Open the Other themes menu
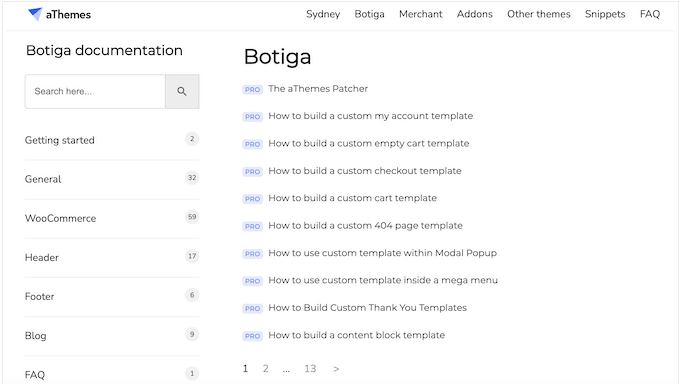680x384 pixels. [x=539, y=14]
